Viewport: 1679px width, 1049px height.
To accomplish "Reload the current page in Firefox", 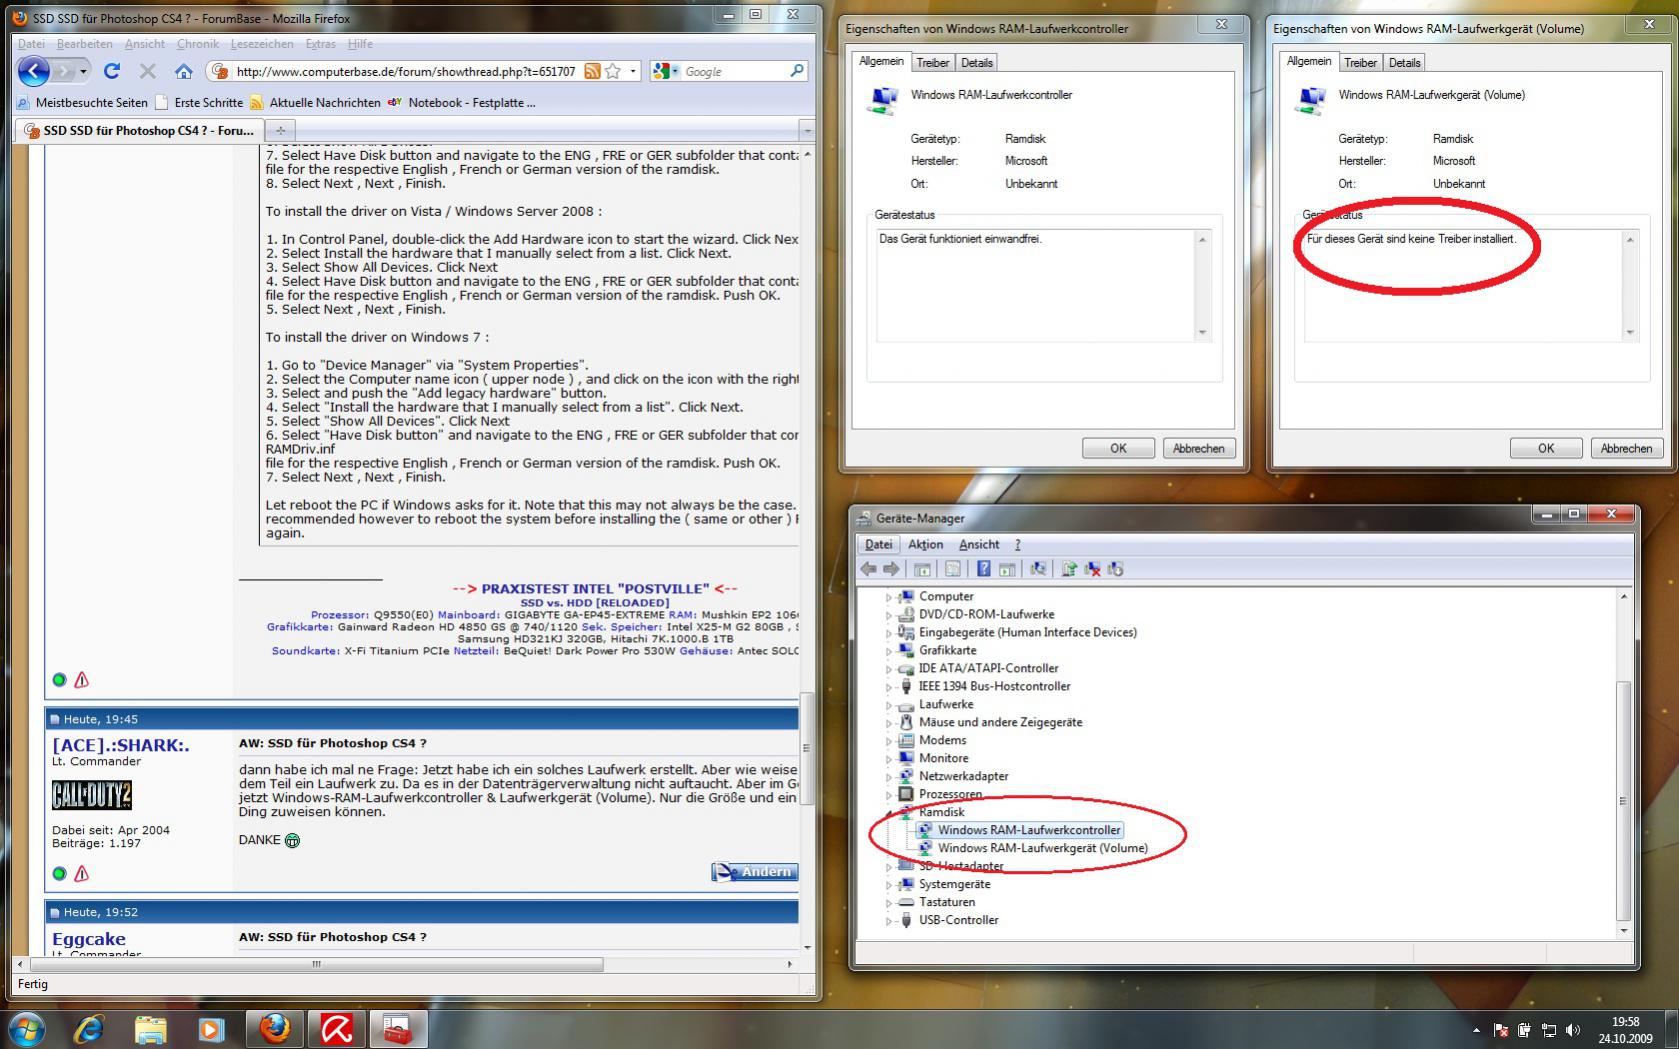I will coord(112,71).
